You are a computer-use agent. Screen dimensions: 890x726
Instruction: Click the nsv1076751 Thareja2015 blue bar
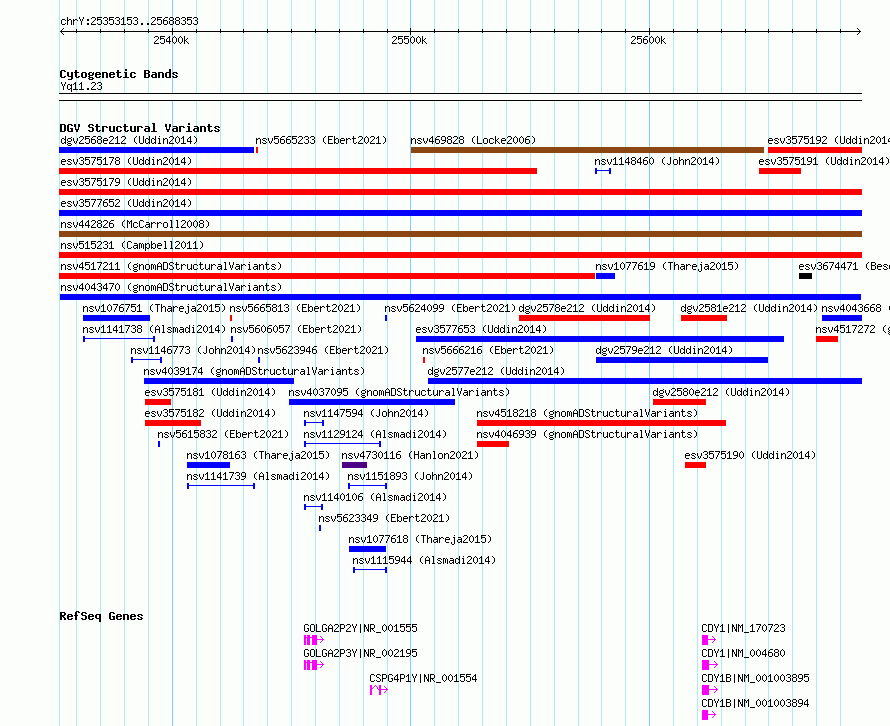(x=116, y=318)
